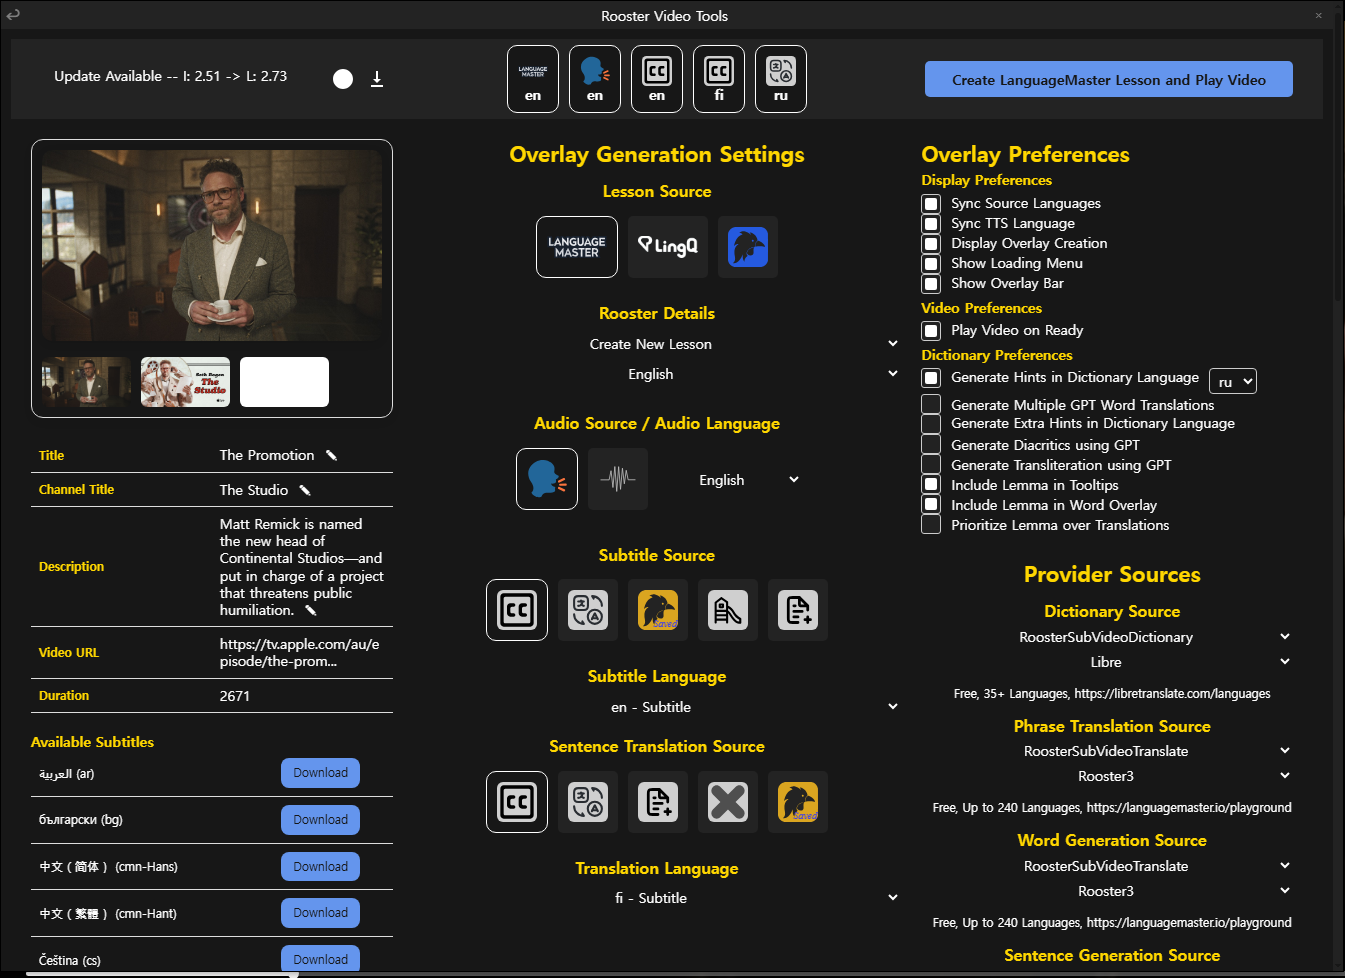Select the blue Rooster icon under Lesson Source
Viewport: 1345px width, 978px height.
coord(748,247)
